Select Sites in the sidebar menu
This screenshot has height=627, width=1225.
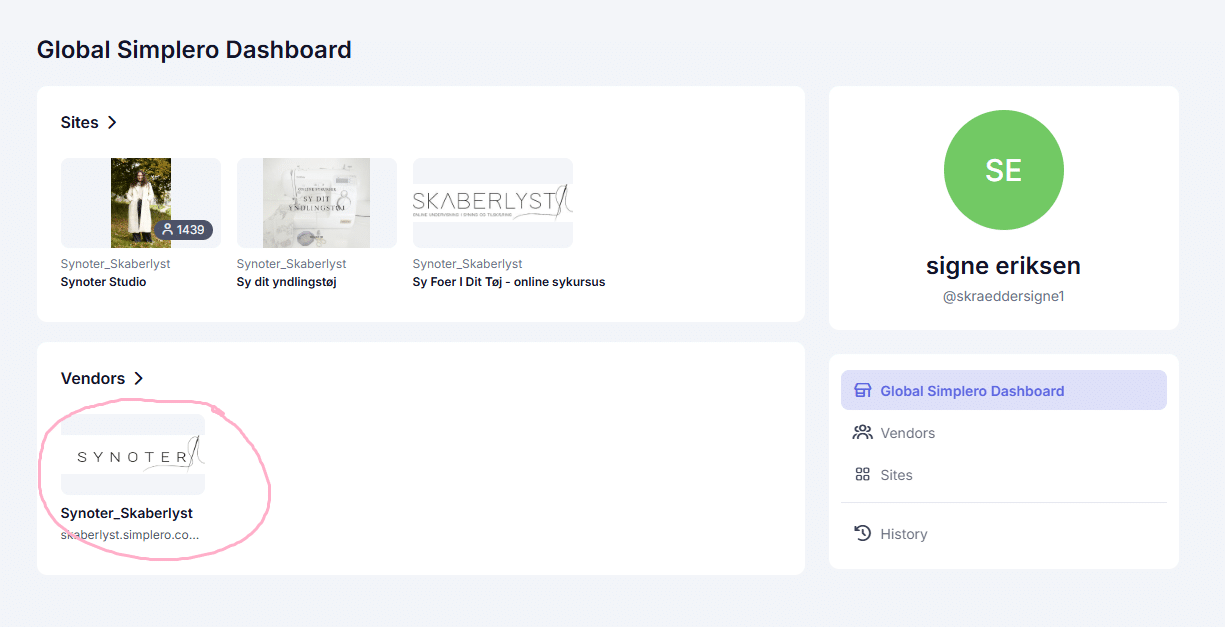[x=896, y=475]
